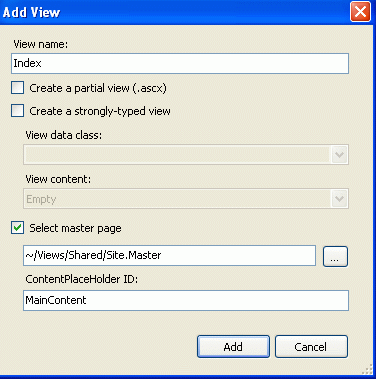Click the Create a strongly-typed view label
The width and height of the screenshot is (376, 379).
tap(100, 111)
